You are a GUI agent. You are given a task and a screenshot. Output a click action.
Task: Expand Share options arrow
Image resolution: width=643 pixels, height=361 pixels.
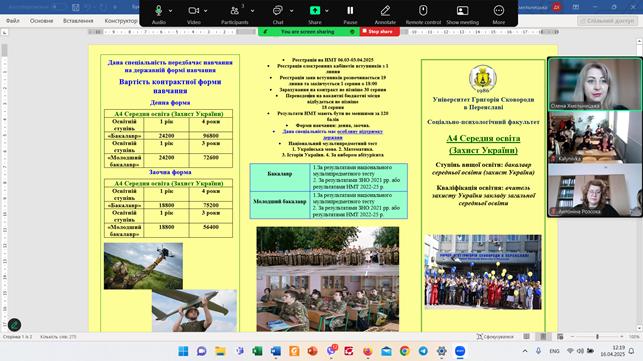327,11
